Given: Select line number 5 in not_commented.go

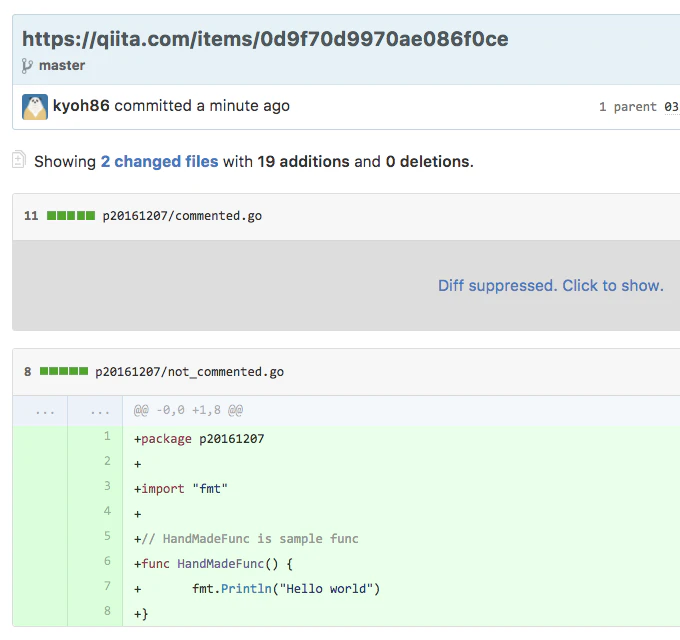Looking at the screenshot, I should point(107,536).
